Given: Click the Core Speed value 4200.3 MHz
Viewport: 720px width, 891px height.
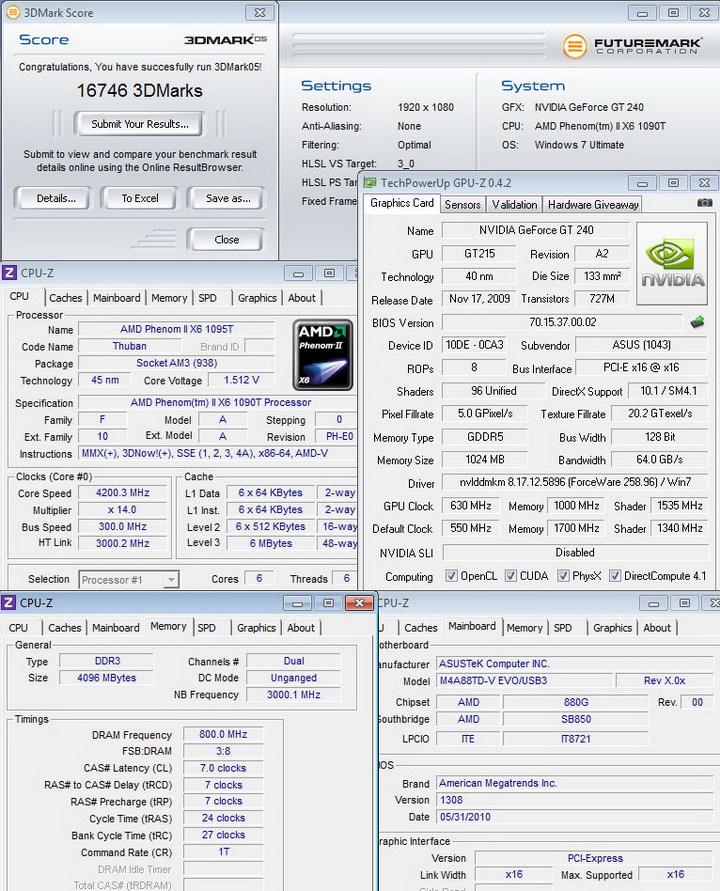Looking at the screenshot, I should tap(122, 493).
